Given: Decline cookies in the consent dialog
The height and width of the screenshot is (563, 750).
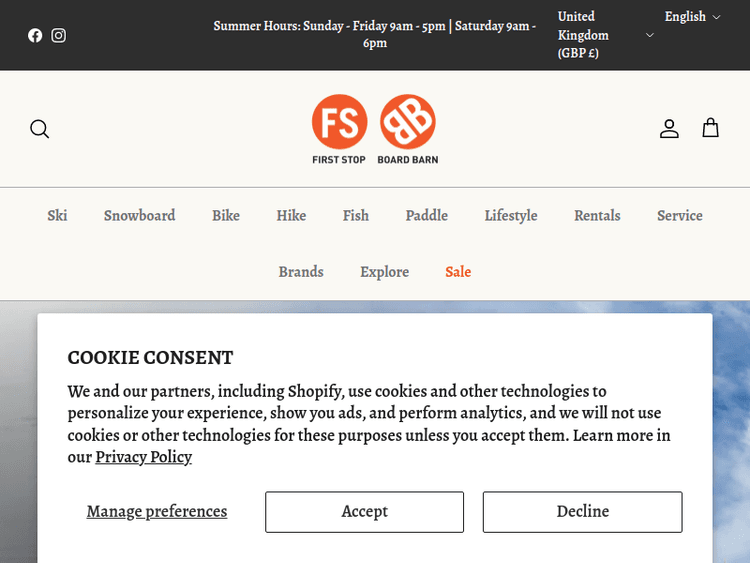Looking at the screenshot, I should pos(582,512).
